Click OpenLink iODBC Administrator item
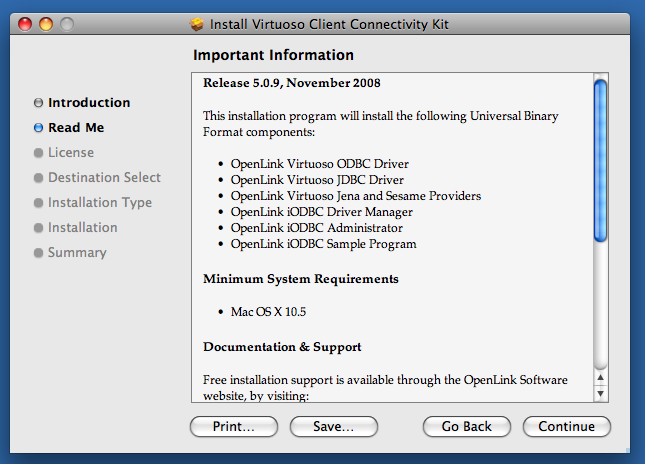Image resolution: width=645 pixels, height=464 pixels. point(317,228)
